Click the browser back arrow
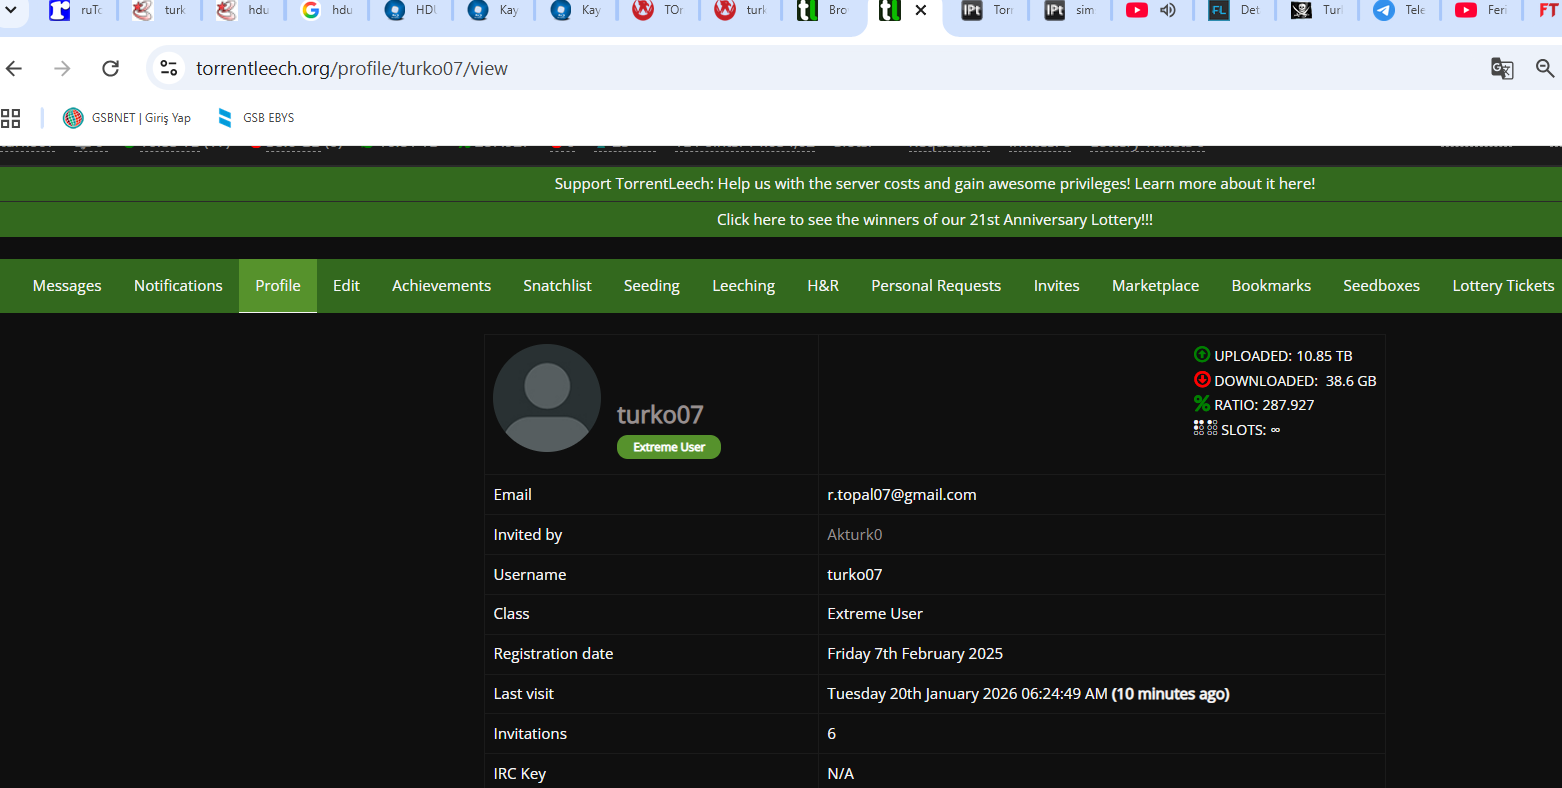1562x788 pixels. click(x=14, y=68)
